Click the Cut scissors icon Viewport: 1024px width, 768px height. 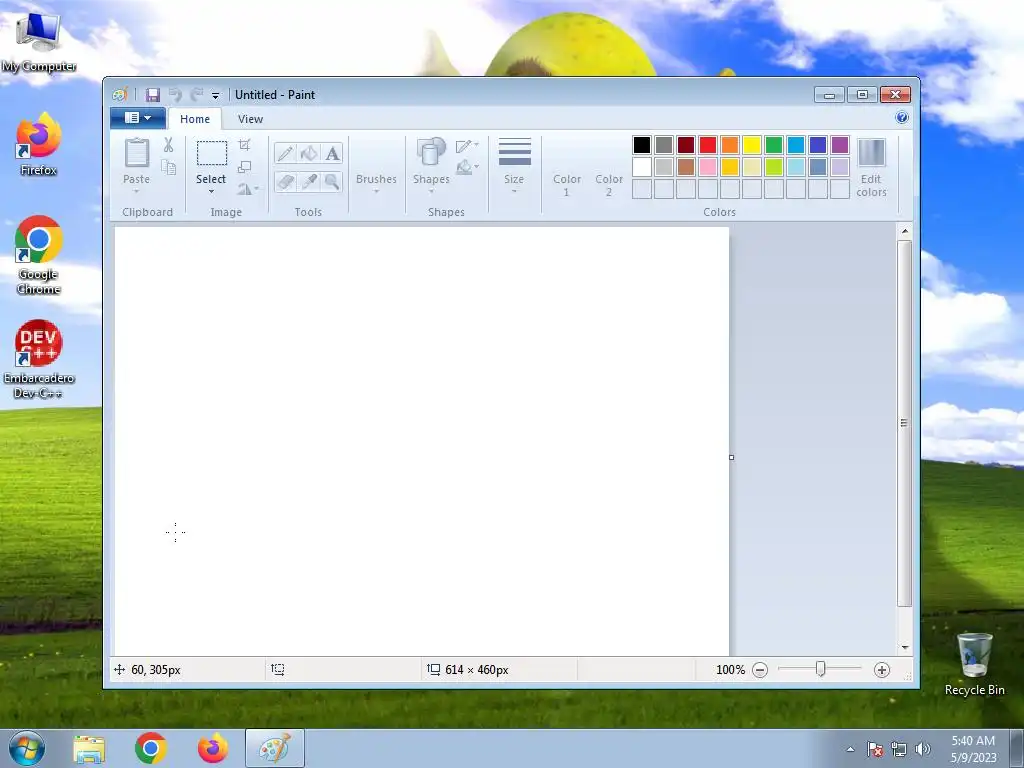tap(168, 145)
